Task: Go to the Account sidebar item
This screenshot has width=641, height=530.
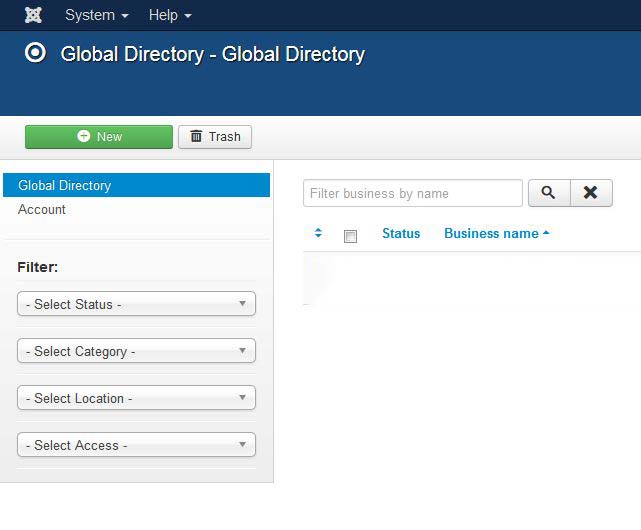Action: (42, 209)
